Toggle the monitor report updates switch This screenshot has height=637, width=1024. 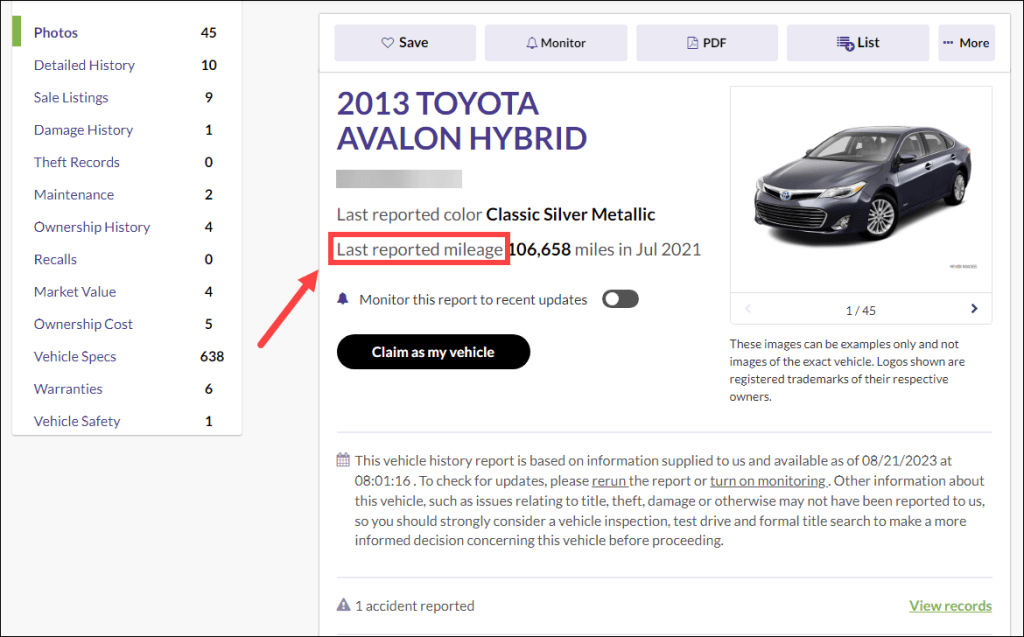point(620,299)
